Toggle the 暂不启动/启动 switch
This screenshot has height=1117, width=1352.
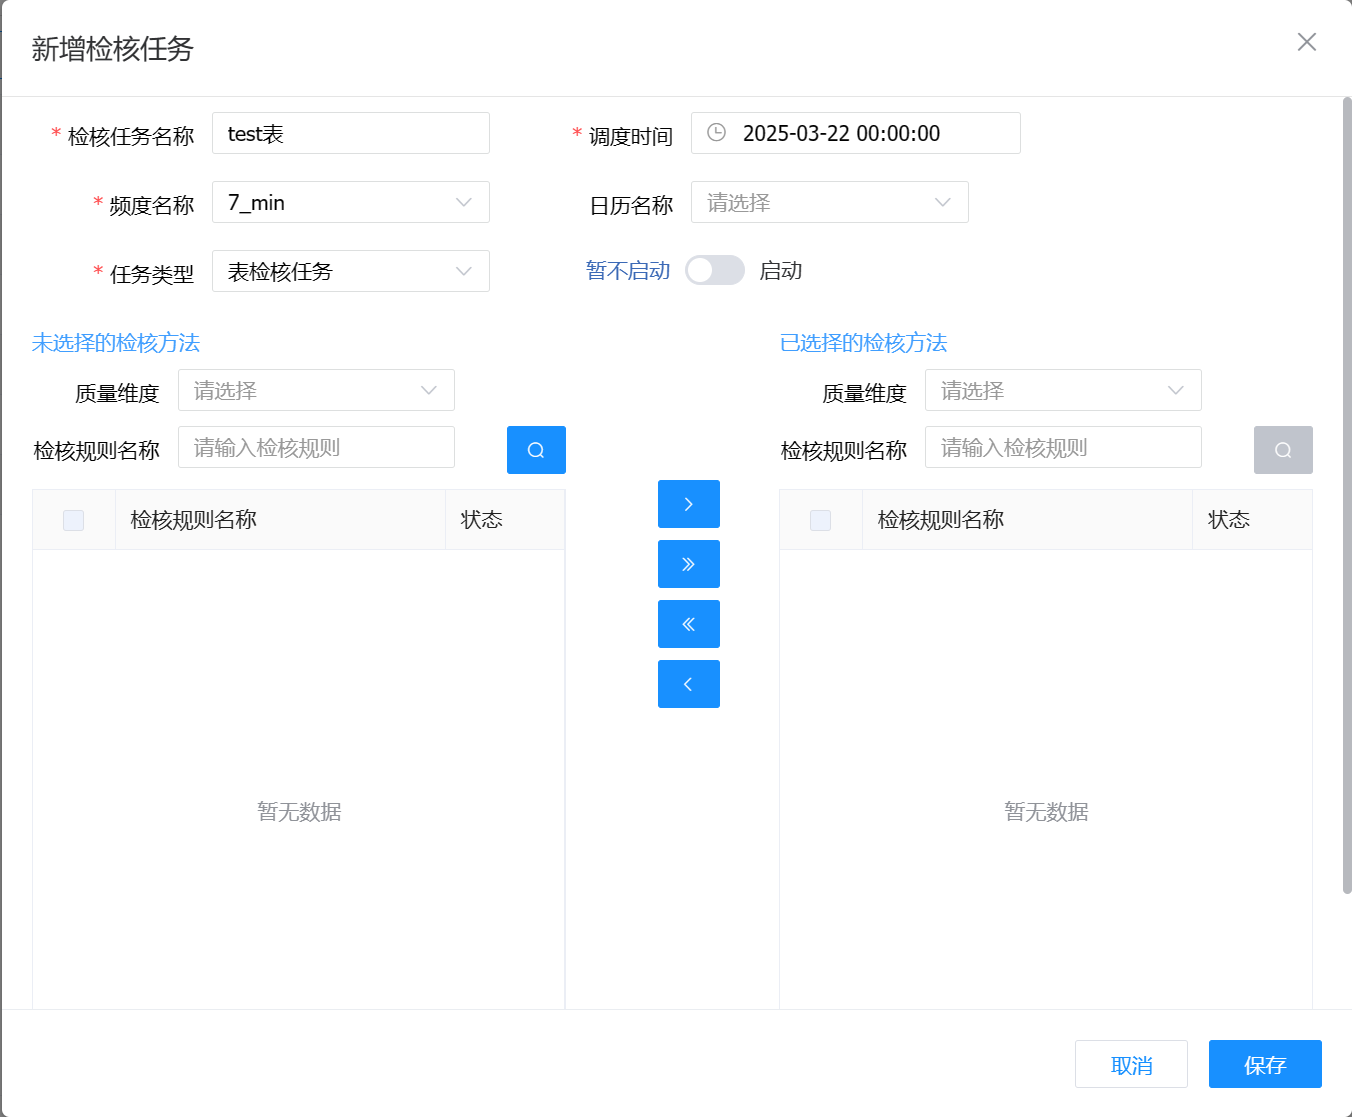pos(714,270)
